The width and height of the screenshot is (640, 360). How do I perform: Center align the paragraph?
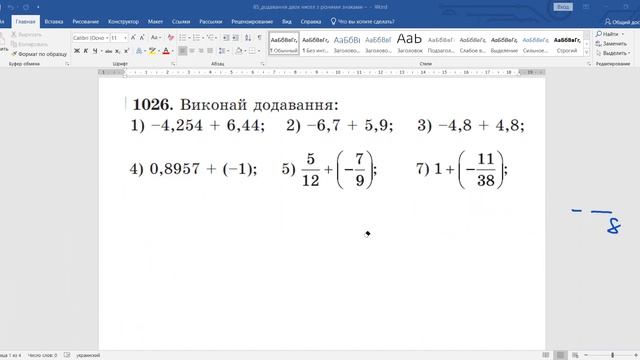[x=192, y=51]
